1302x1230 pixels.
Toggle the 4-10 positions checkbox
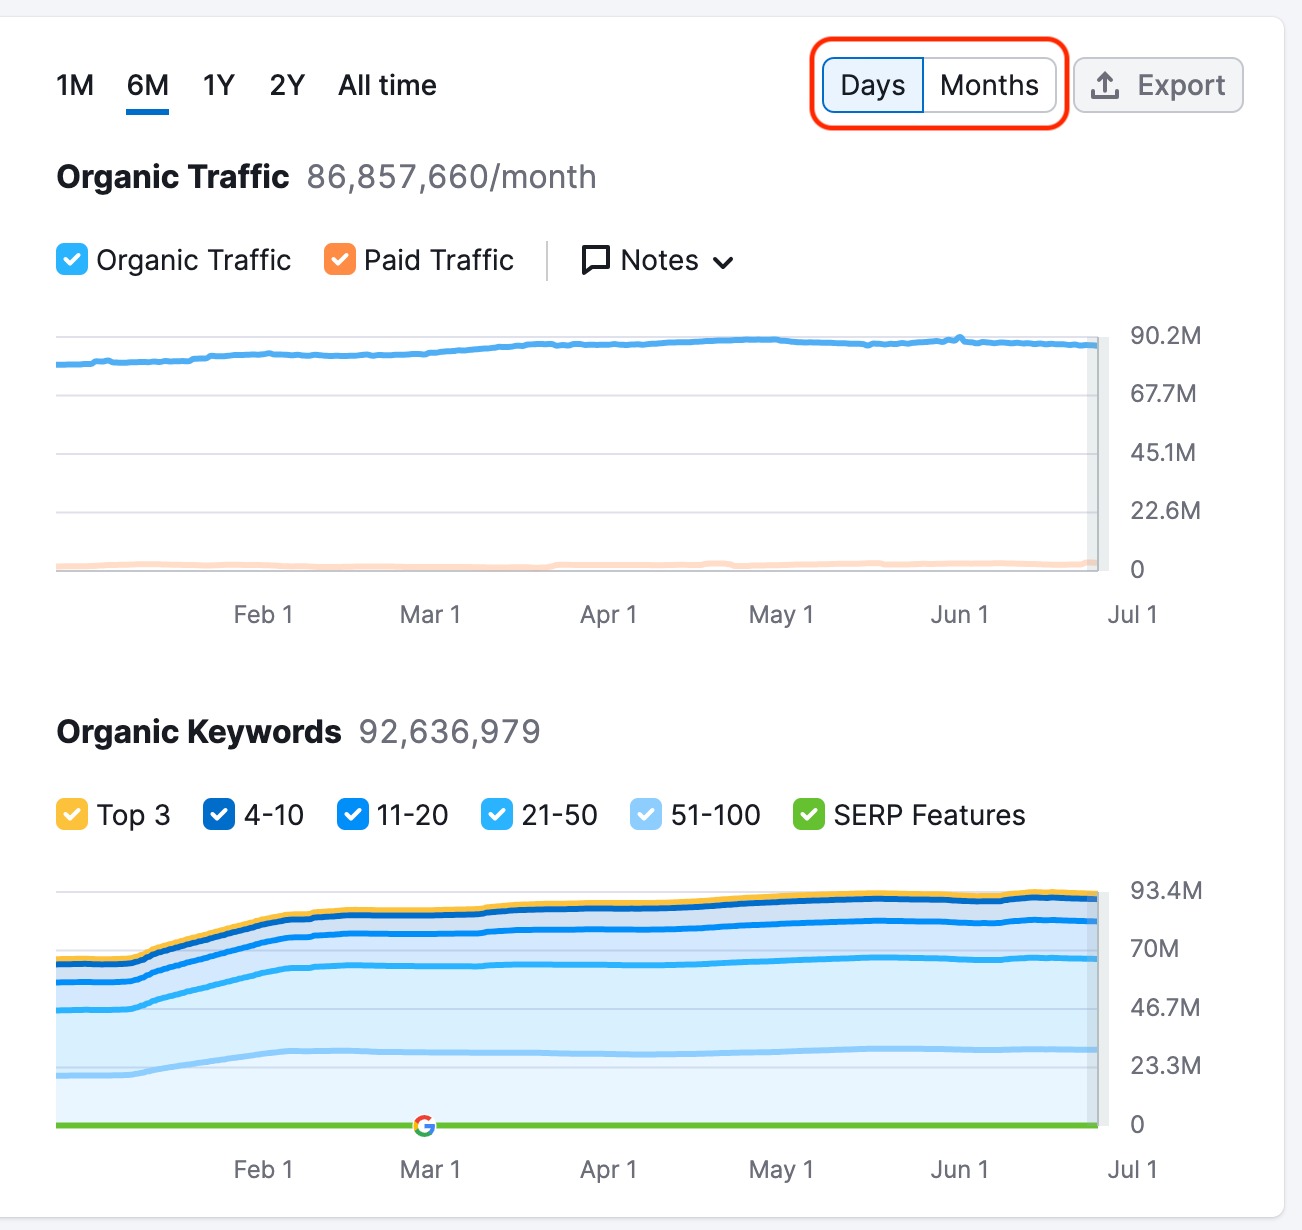tap(219, 815)
